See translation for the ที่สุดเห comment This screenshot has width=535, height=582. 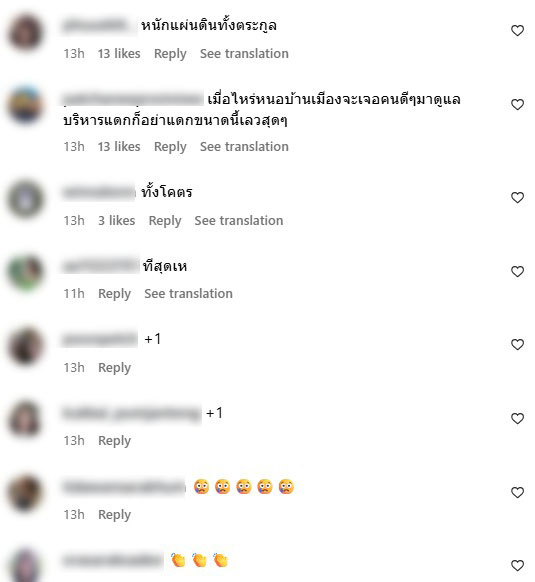tap(188, 294)
